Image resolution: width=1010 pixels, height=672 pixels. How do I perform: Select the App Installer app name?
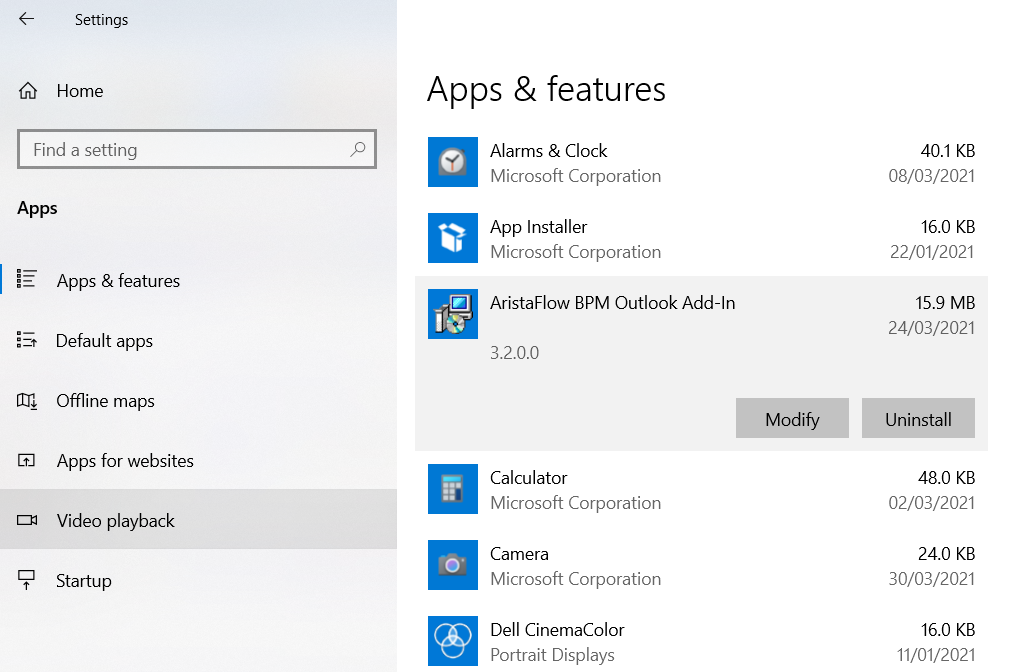click(x=538, y=227)
